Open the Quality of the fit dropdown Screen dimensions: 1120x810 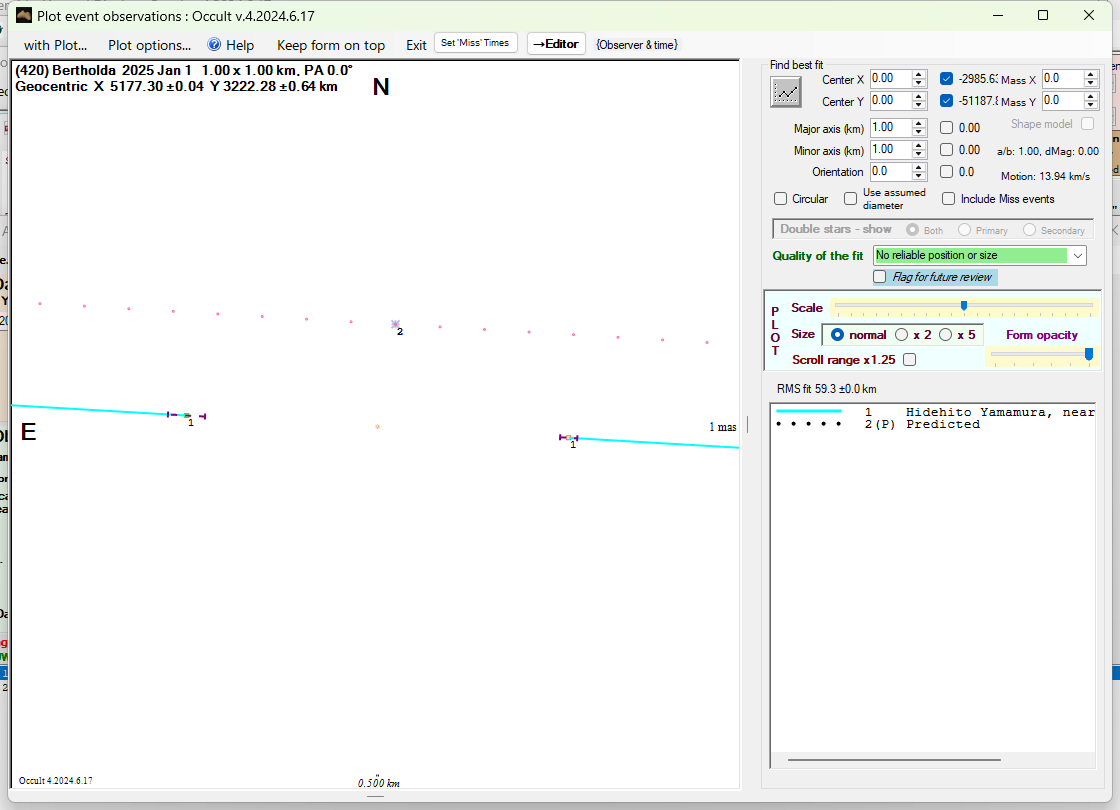point(1077,256)
